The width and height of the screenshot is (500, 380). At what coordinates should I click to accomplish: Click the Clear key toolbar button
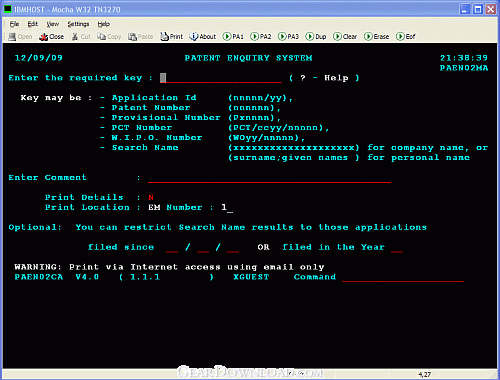point(345,37)
